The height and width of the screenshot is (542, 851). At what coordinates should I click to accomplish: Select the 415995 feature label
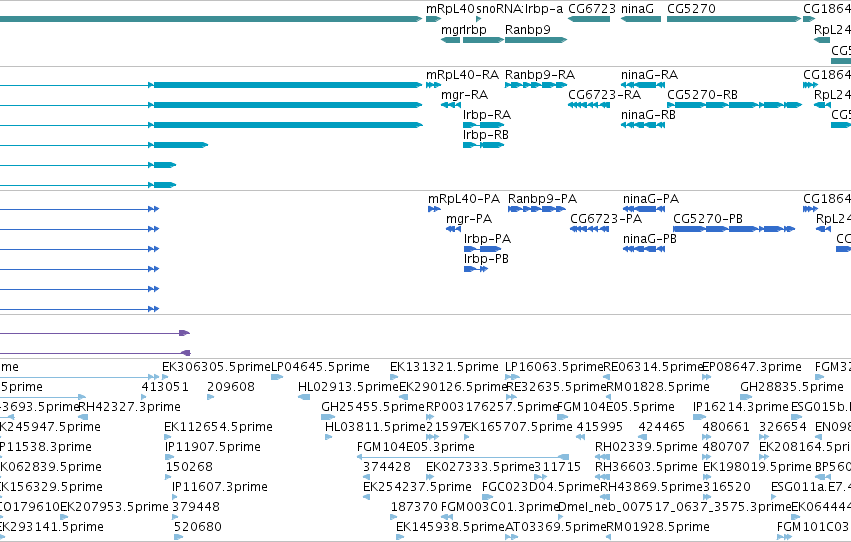click(x=599, y=427)
